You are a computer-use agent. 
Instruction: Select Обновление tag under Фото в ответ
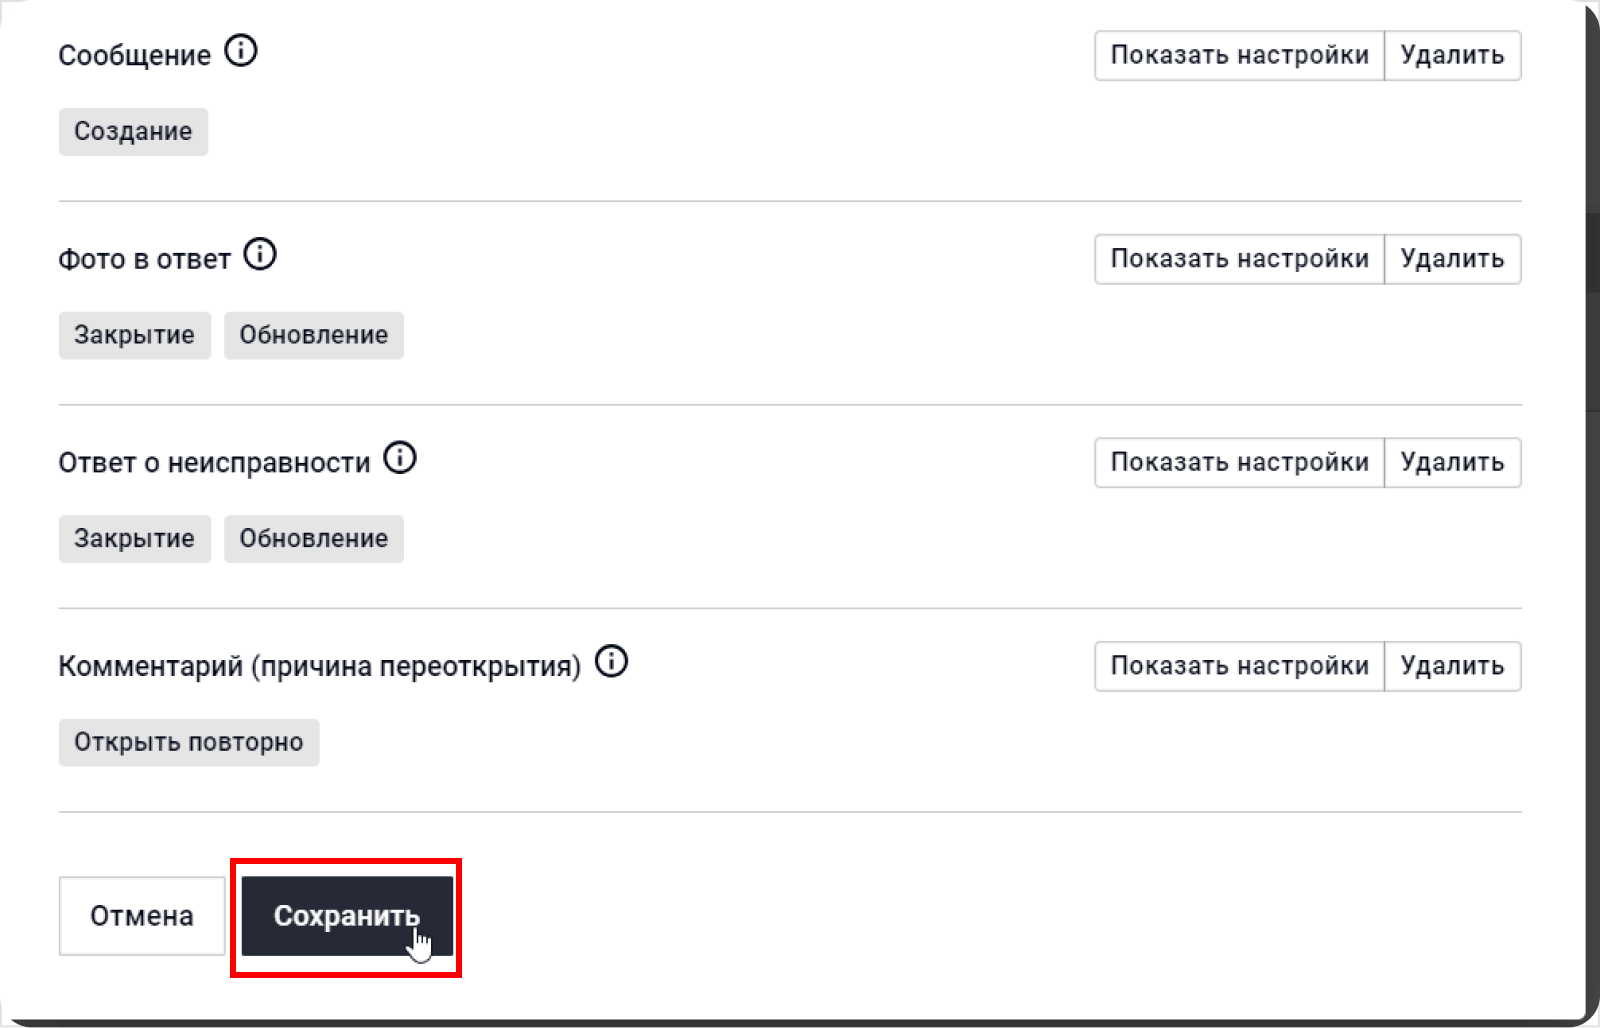pos(313,335)
